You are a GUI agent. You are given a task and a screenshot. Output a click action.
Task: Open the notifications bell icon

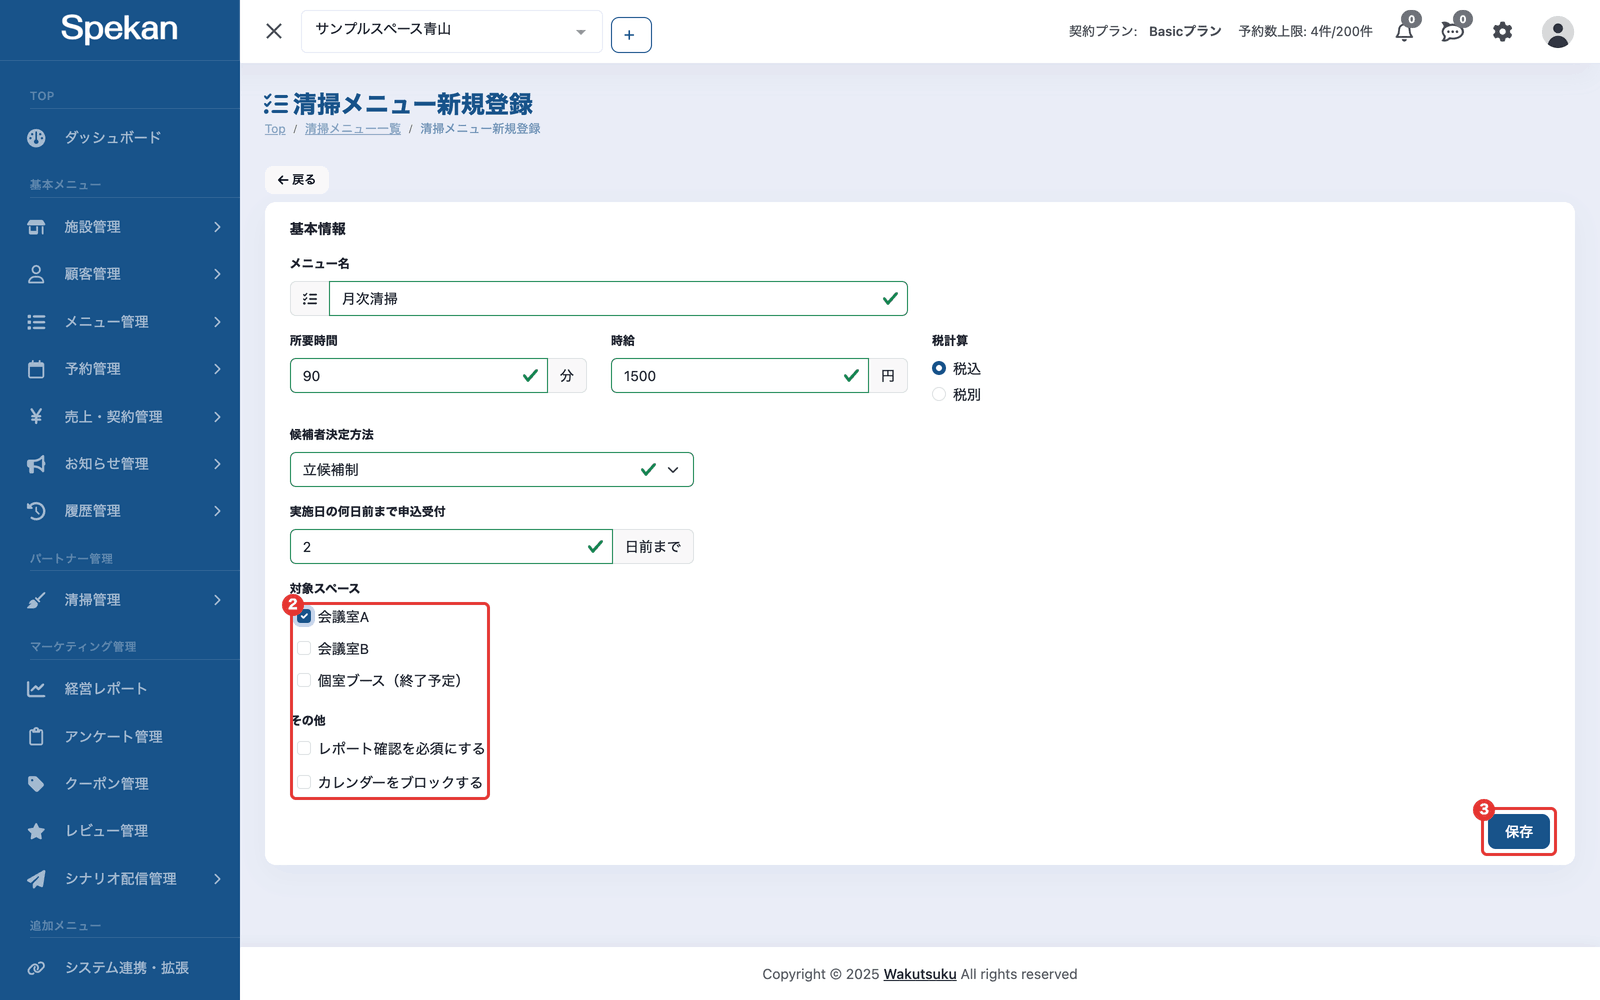[x=1404, y=32]
